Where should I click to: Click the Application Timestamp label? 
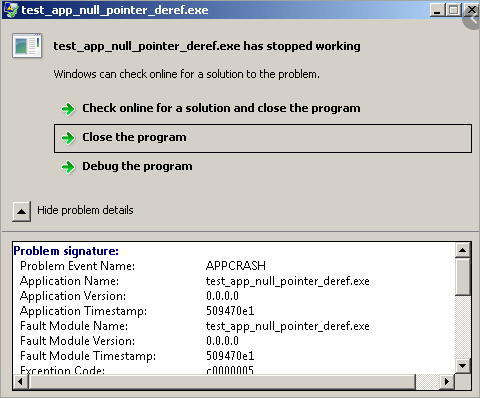pos(83,311)
